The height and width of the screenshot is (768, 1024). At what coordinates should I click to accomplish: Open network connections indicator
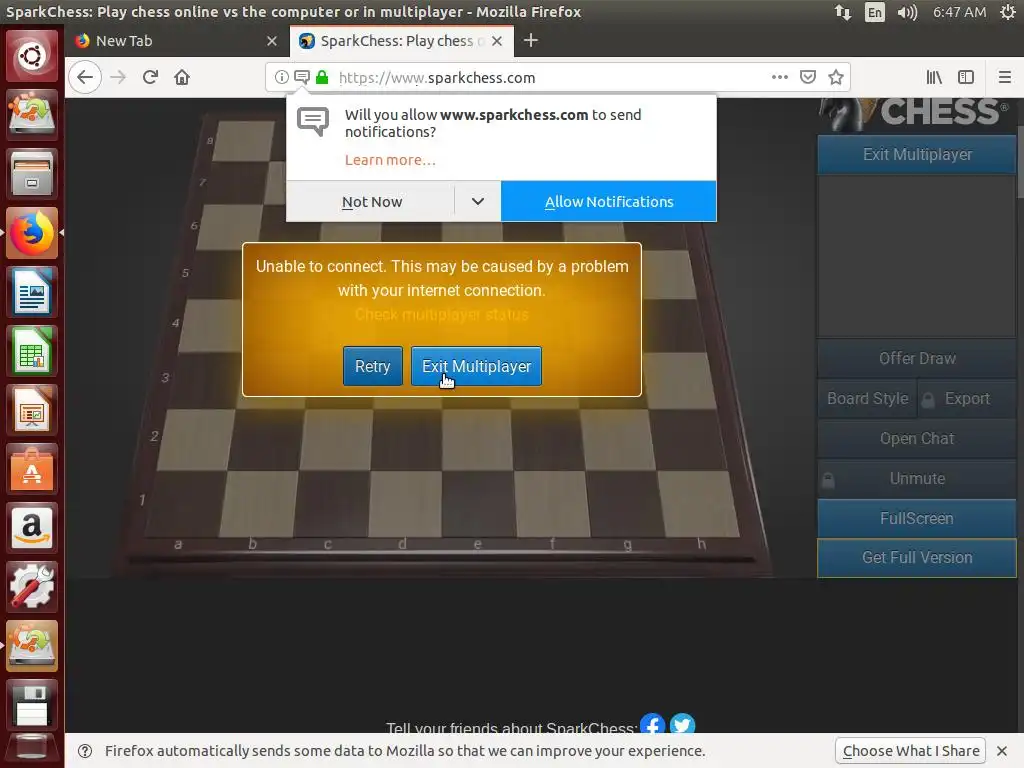[x=843, y=12]
